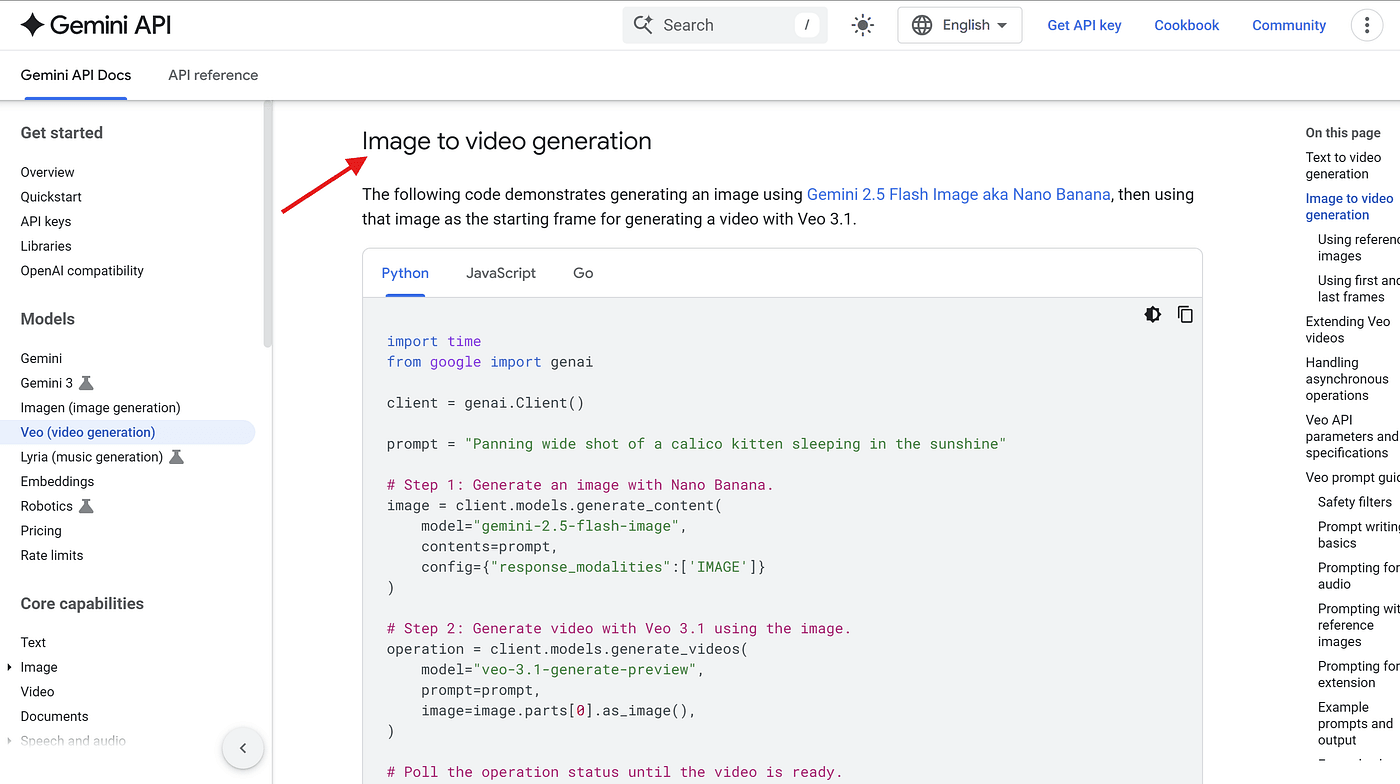Image resolution: width=1400 pixels, height=784 pixels.
Task: Open the Gemini 2.5 Flash Image link
Action: (x=958, y=195)
